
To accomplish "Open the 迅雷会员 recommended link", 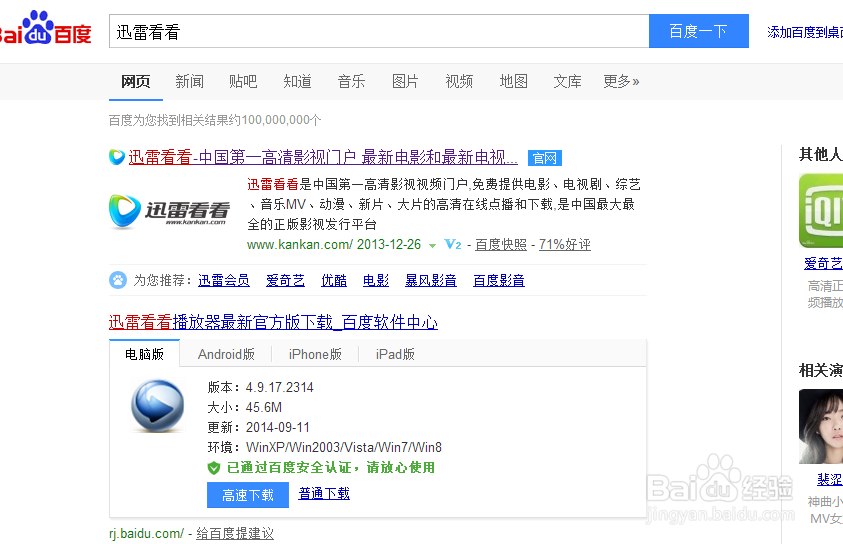I will (x=224, y=280).
